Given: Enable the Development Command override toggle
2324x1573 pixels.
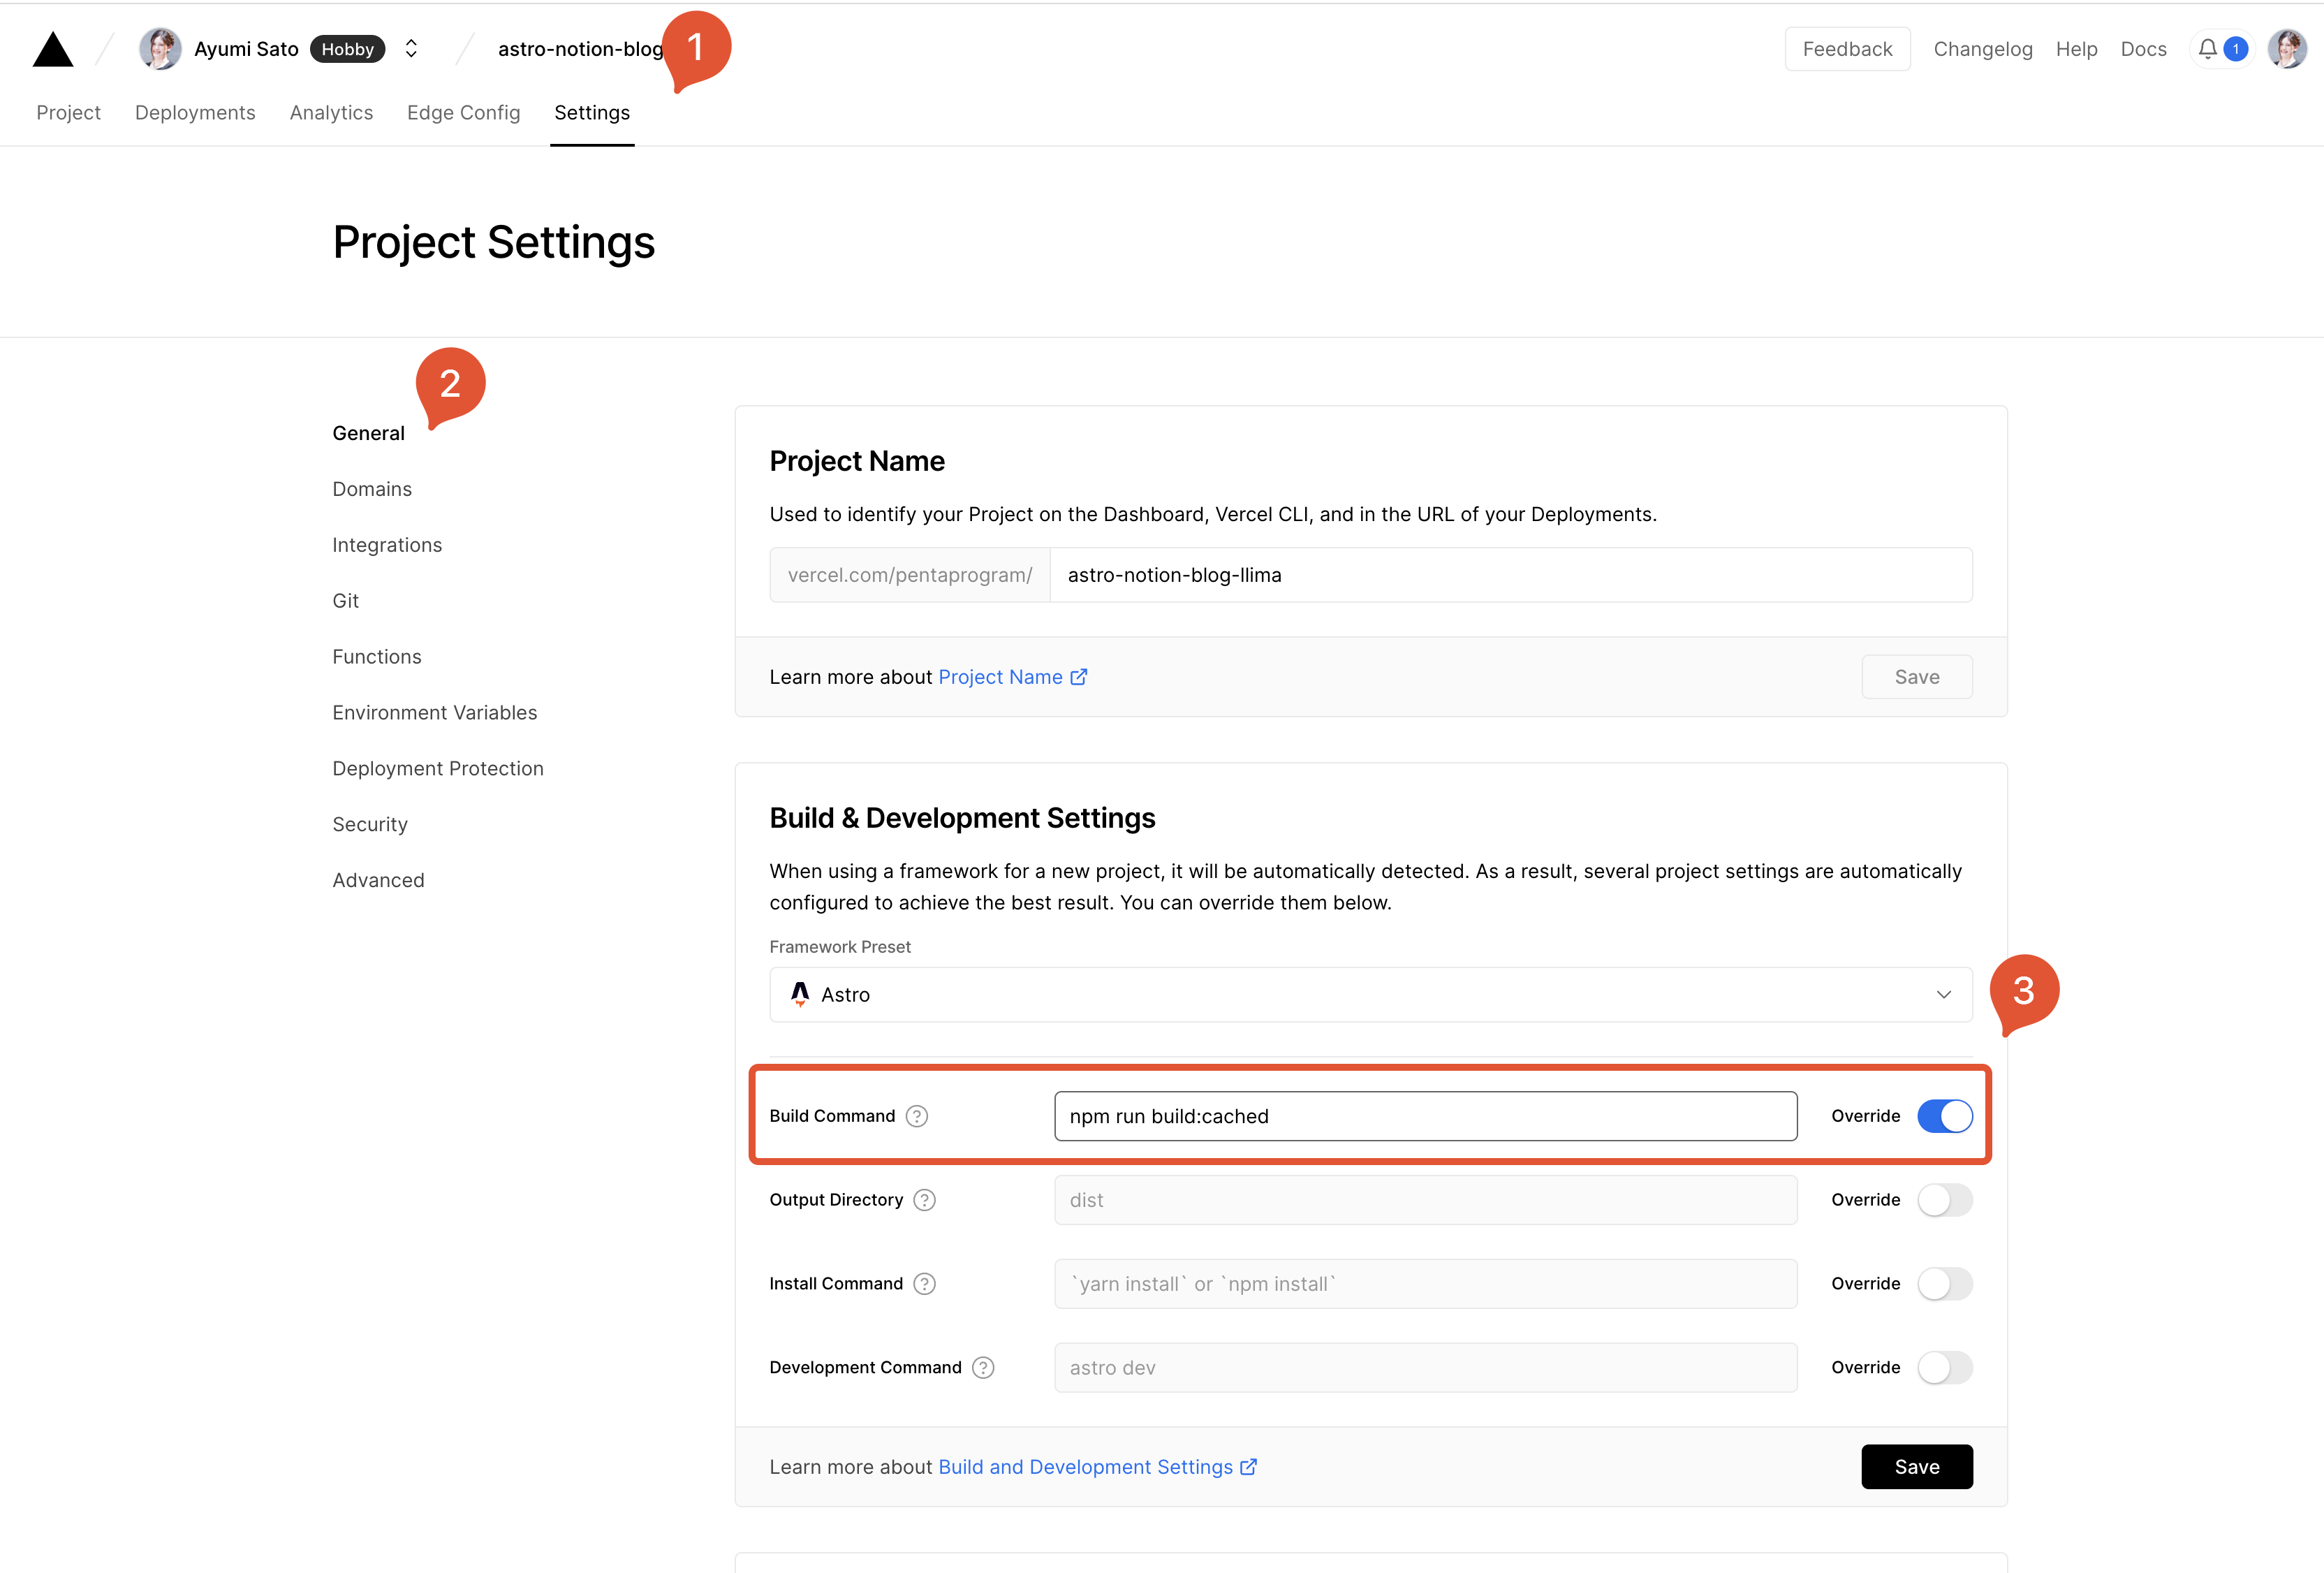Looking at the screenshot, I should 1944,1368.
